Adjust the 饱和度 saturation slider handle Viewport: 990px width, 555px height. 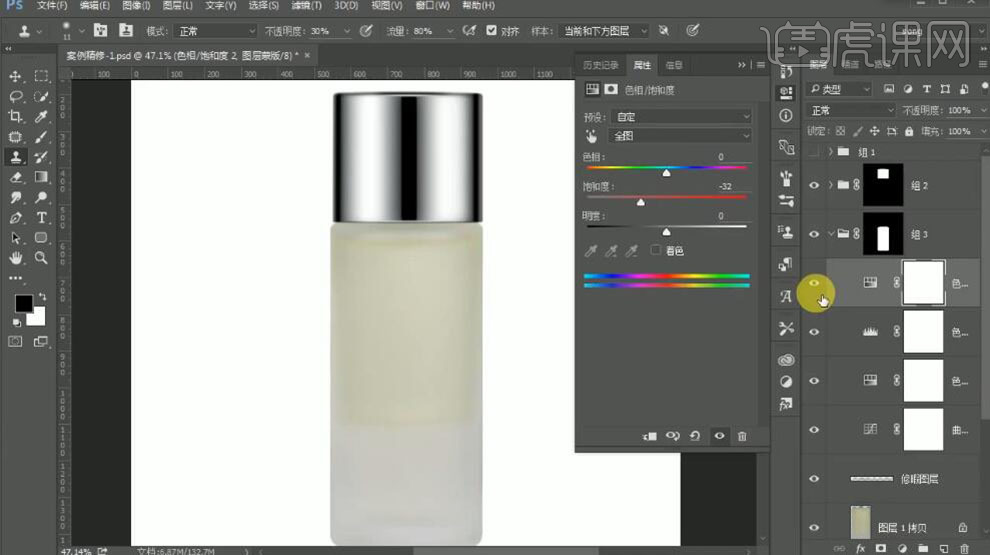point(641,202)
